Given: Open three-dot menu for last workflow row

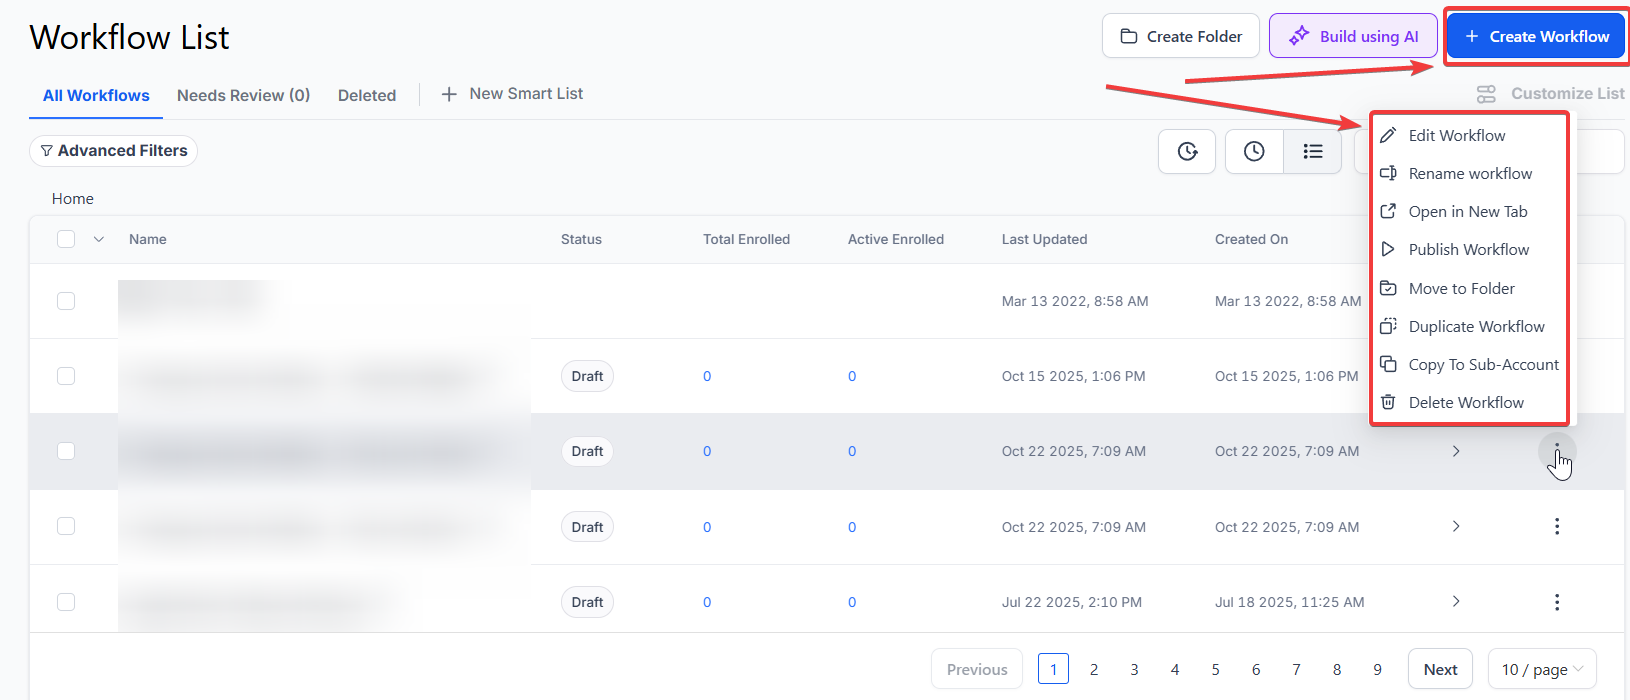Looking at the screenshot, I should pos(1556,602).
